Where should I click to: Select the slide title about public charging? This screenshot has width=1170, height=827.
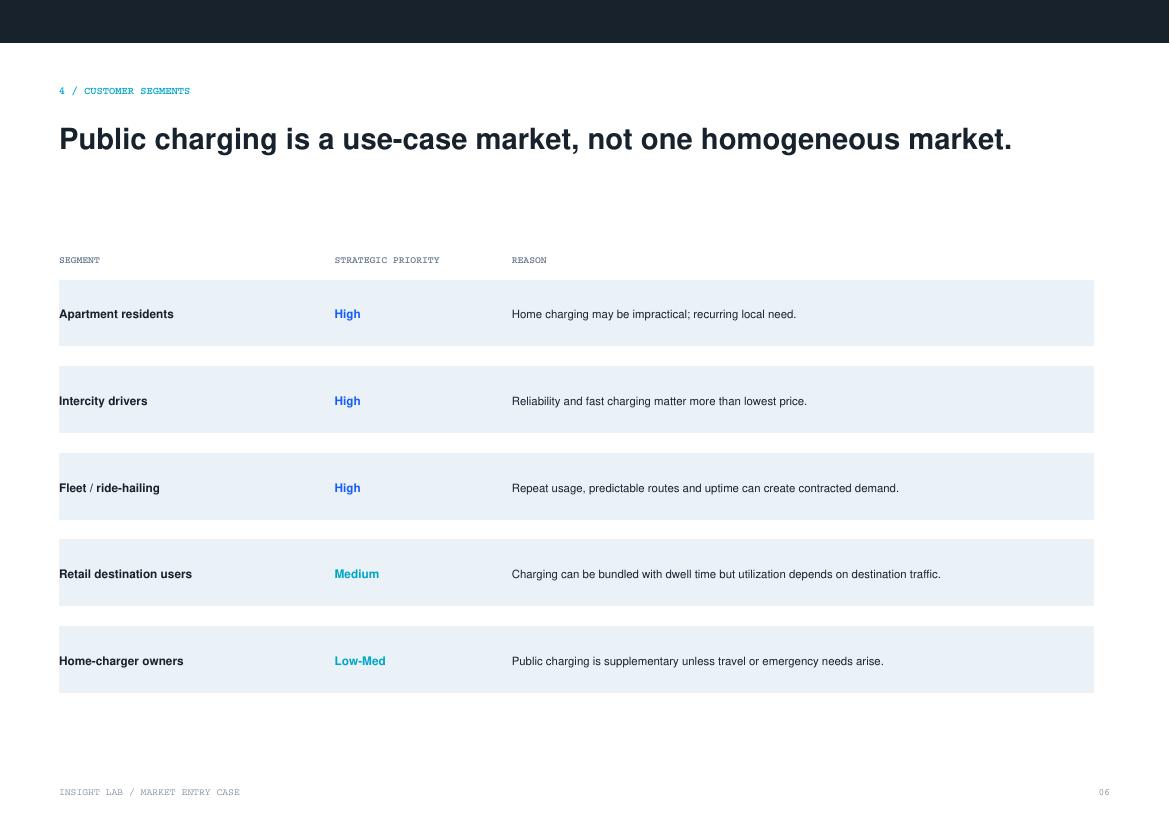point(535,140)
